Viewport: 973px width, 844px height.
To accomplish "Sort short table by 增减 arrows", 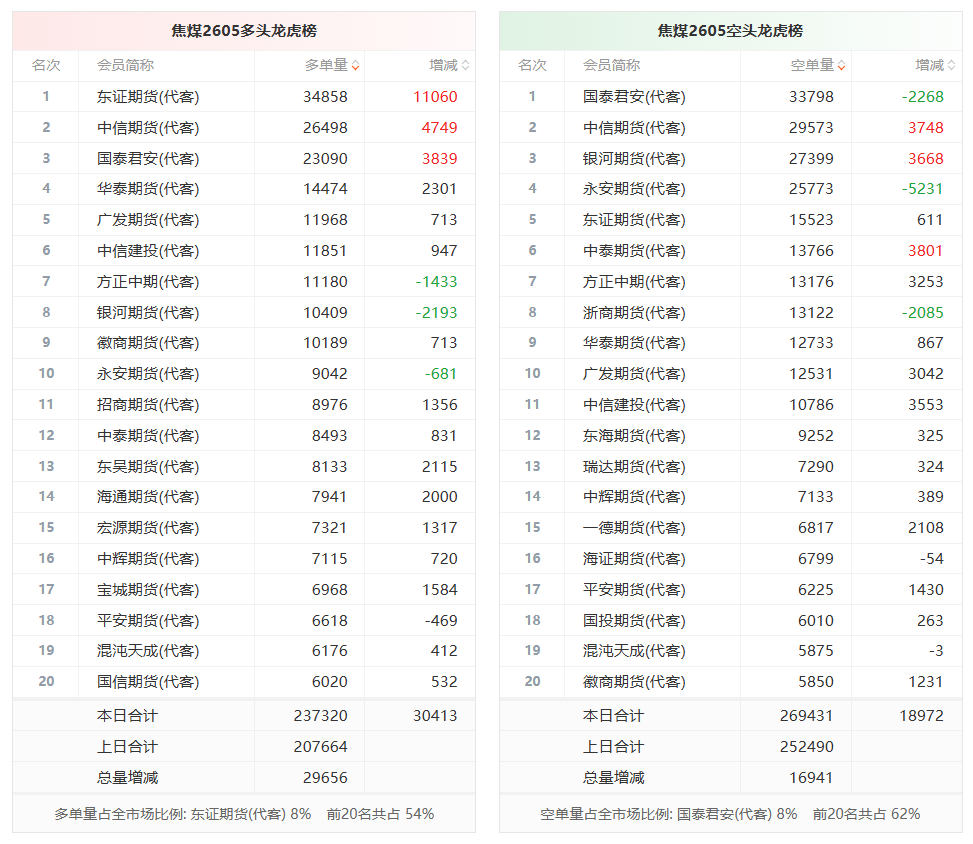I will click(x=951, y=66).
